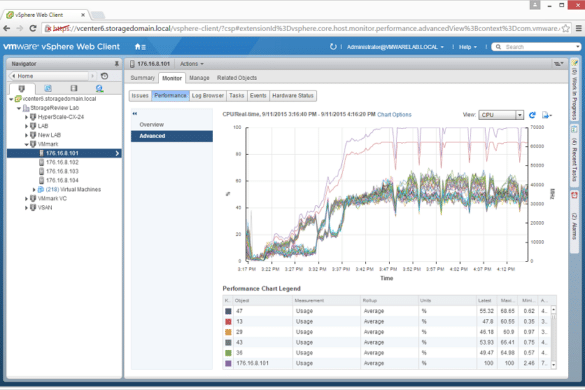Open the Summary tab
Viewport: 585px width, 390px height.
tap(143, 78)
